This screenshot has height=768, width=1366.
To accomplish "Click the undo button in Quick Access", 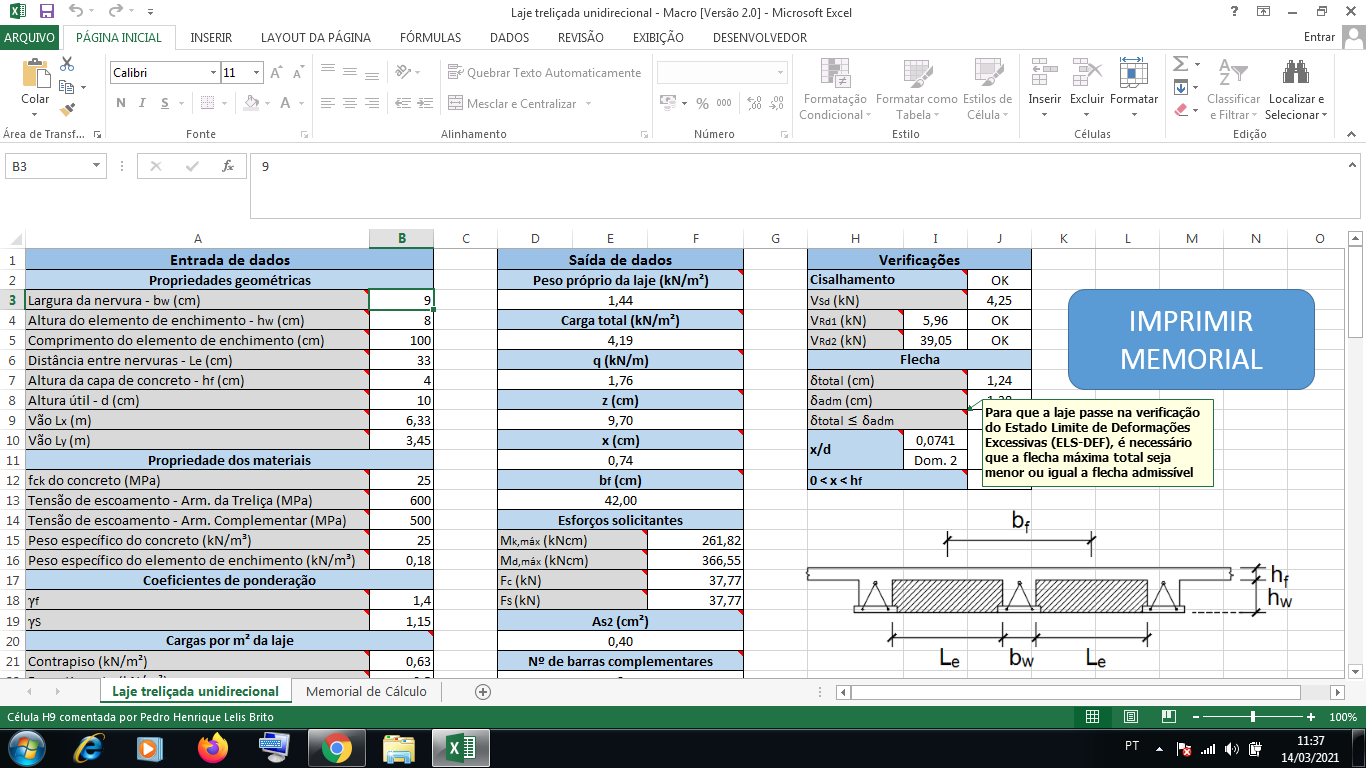I will [x=77, y=11].
